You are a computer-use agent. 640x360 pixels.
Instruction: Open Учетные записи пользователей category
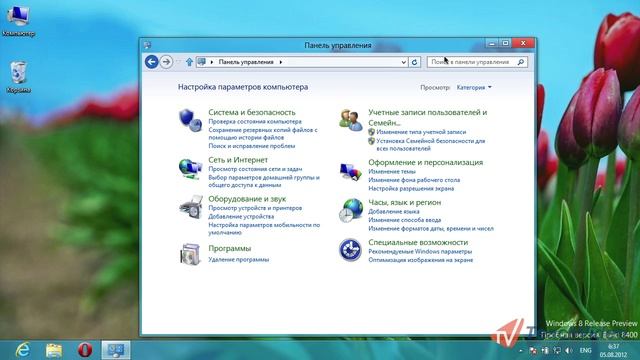tap(428, 117)
